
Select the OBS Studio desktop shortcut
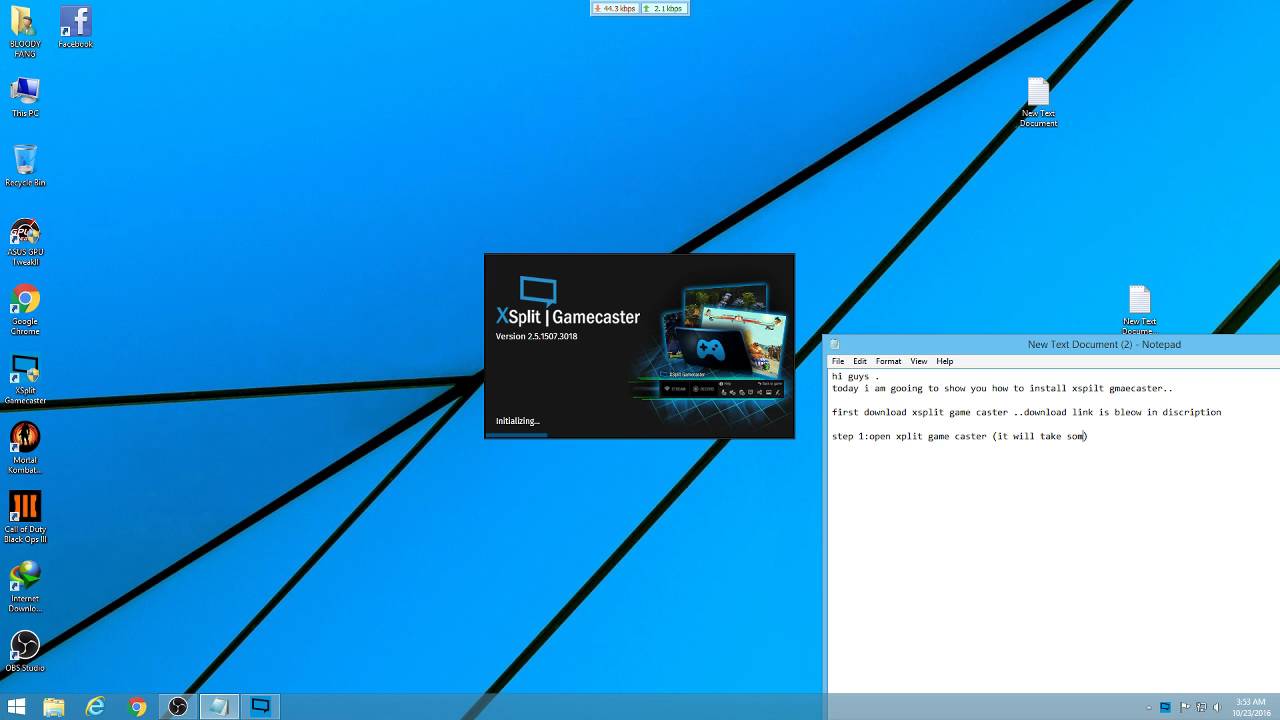(24, 650)
